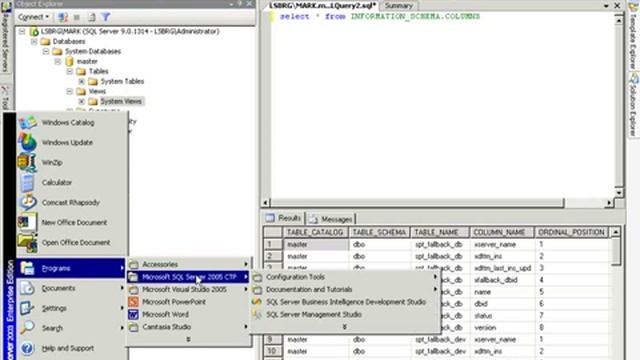Collapse the Databases folder node
Image resolution: width=640 pixels, height=360 pixels.
pos(34,42)
